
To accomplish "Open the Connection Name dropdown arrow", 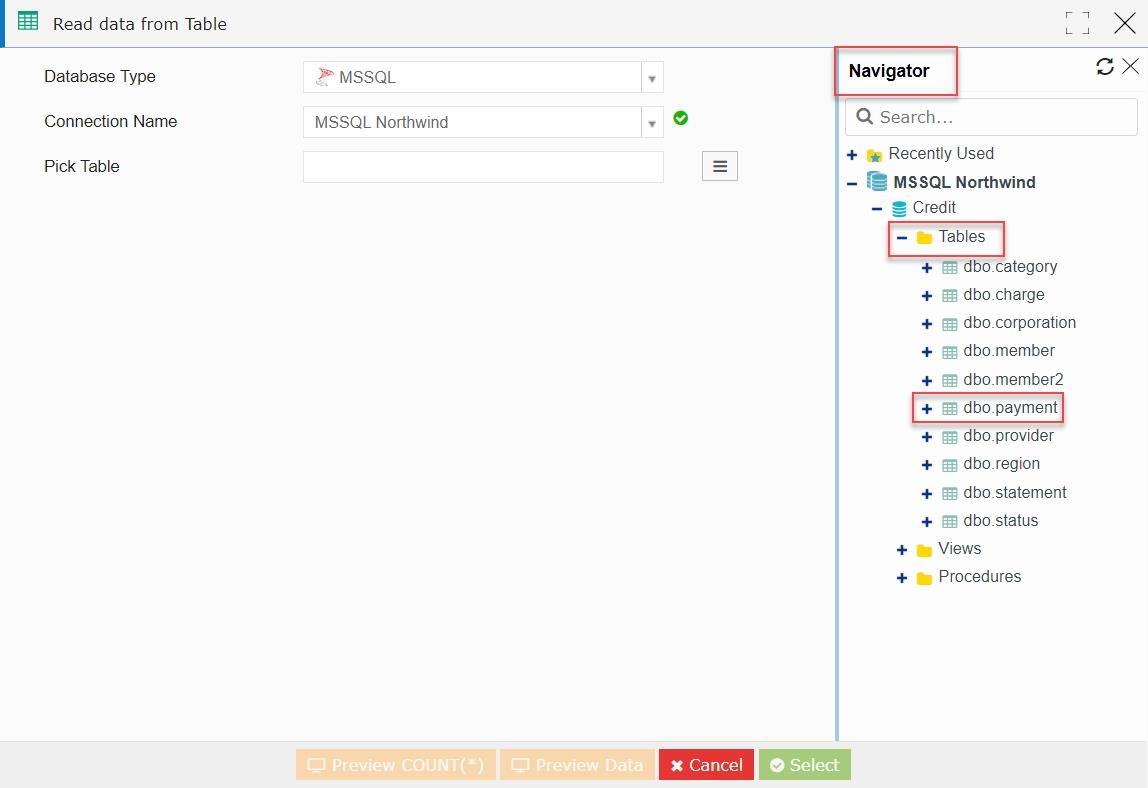I will pos(652,123).
